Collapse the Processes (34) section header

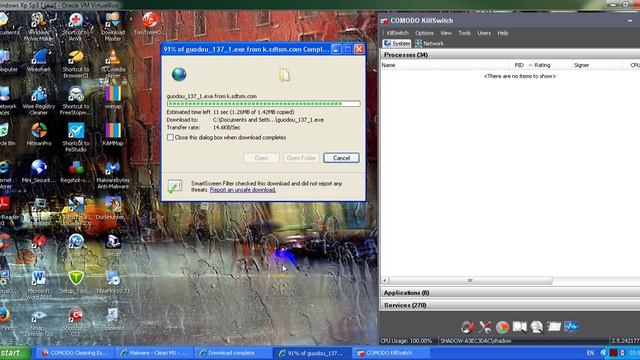click(510, 55)
